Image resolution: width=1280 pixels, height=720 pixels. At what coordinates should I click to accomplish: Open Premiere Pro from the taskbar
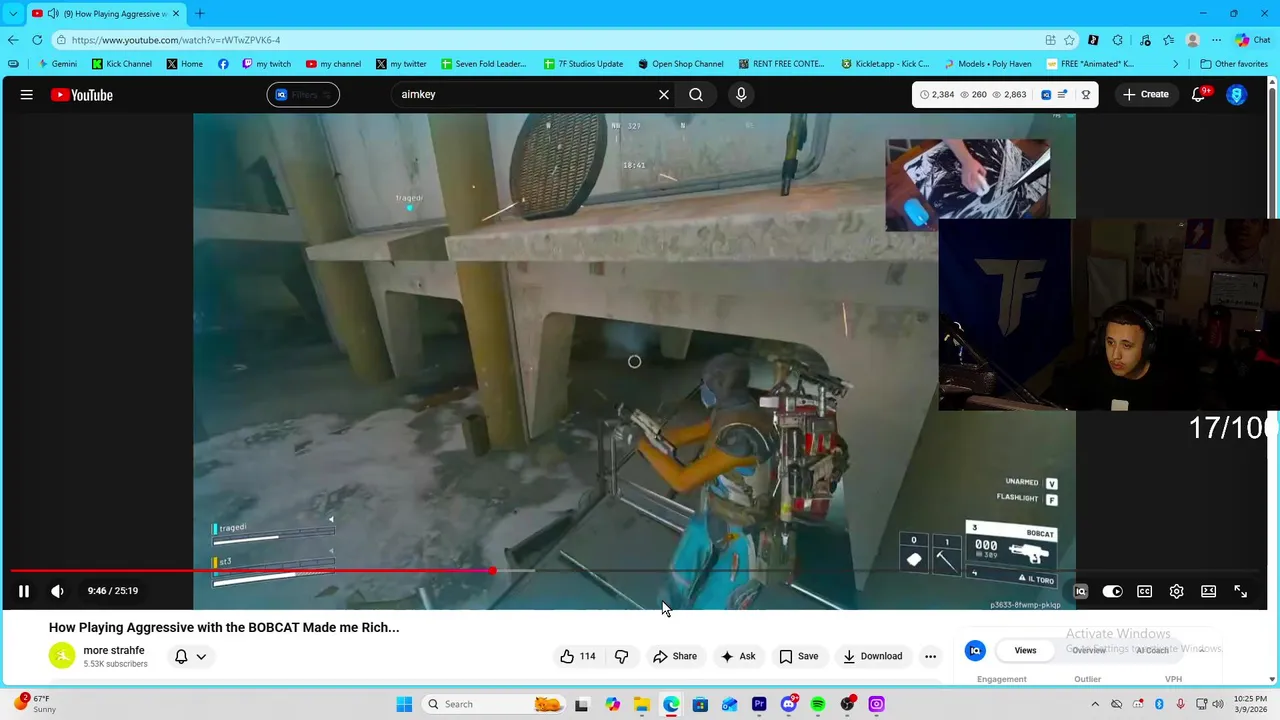point(759,704)
